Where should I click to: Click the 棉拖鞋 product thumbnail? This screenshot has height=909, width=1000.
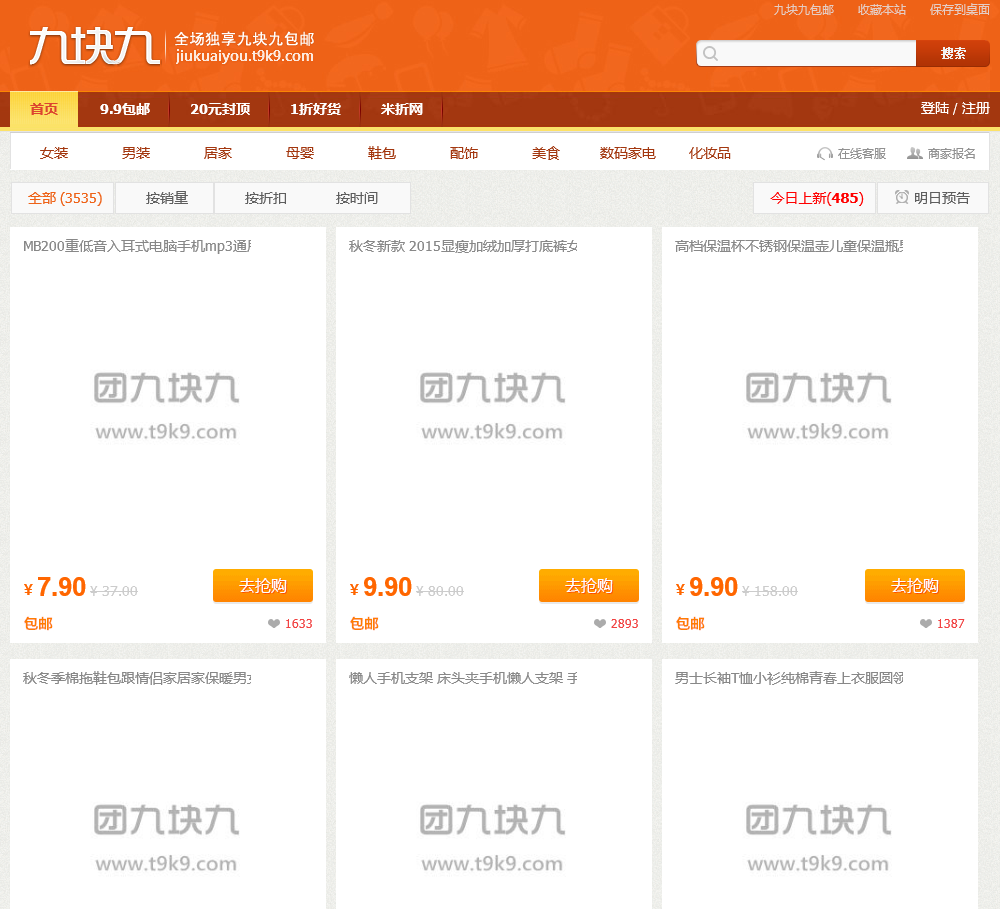[x=166, y=804]
